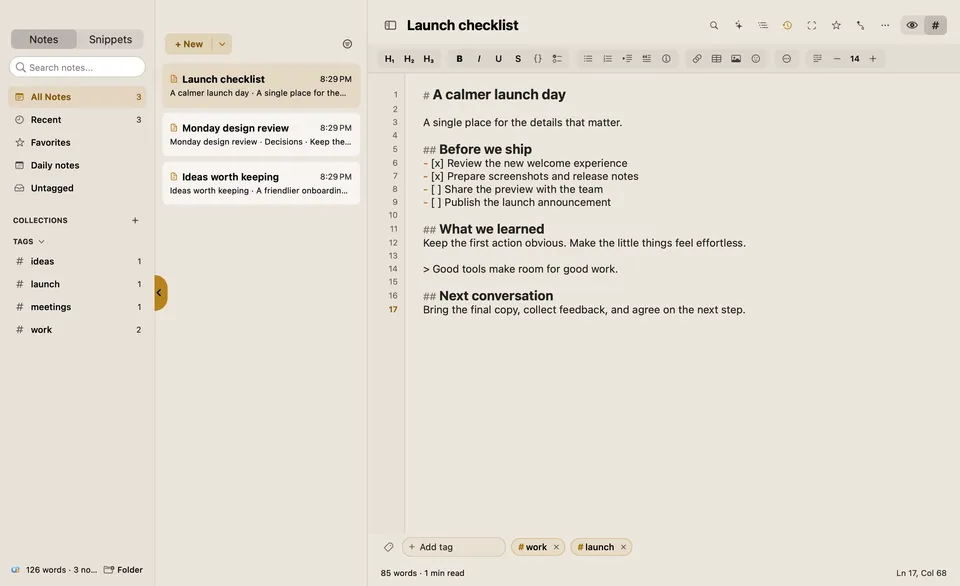
Task: Open the New note dropdown arrow
Action: (x=222, y=44)
